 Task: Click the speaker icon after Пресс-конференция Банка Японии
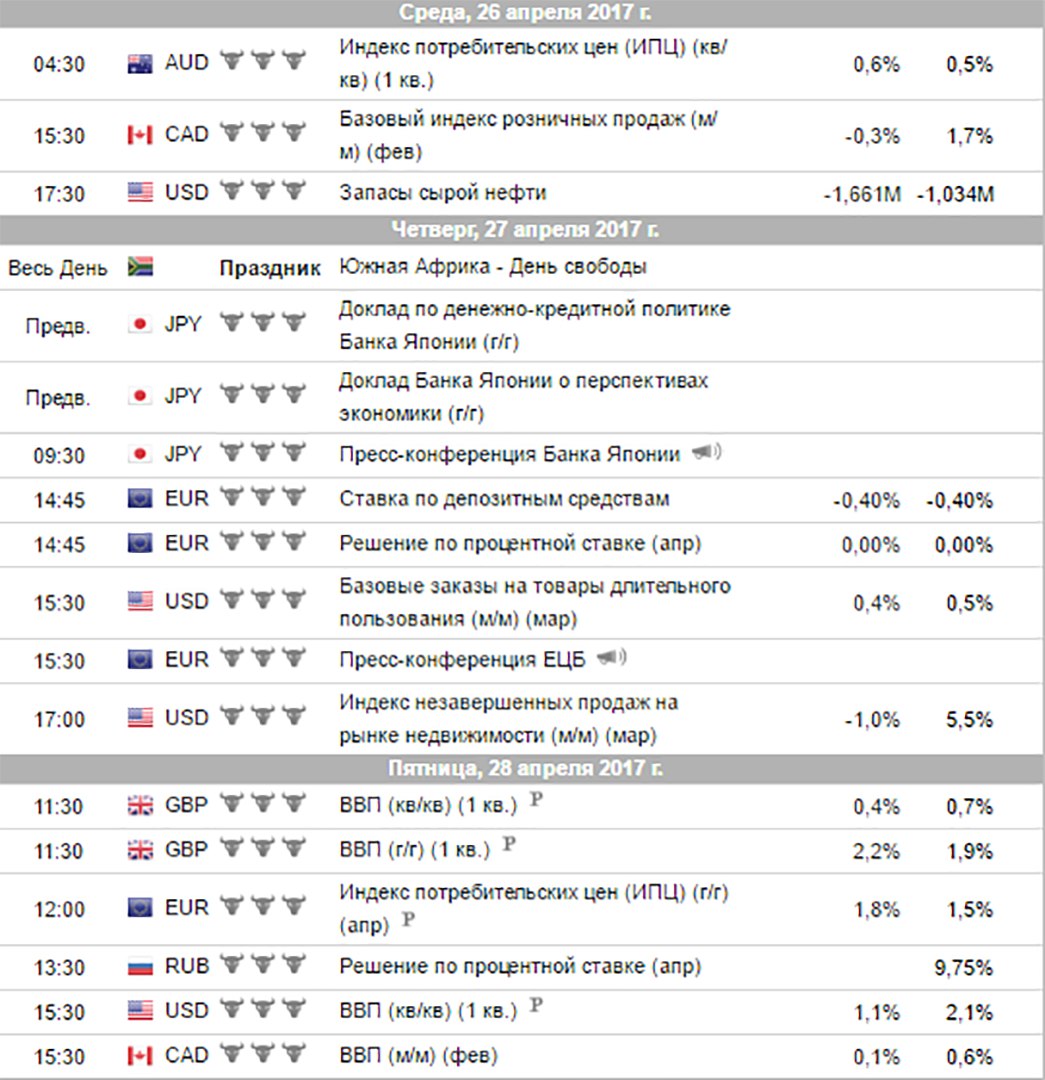pos(706,452)
